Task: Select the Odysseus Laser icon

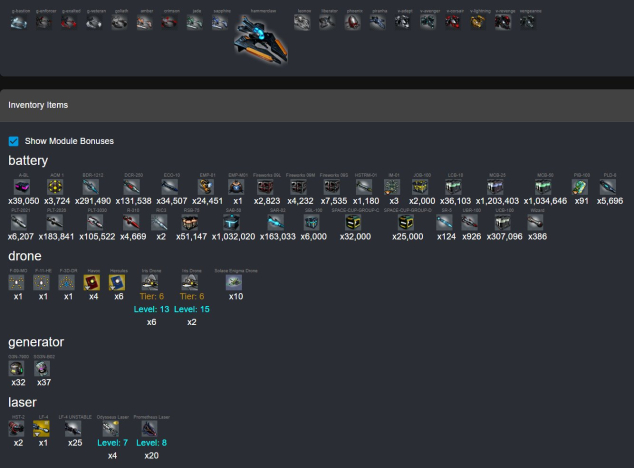Action: (x=113, y=429)
